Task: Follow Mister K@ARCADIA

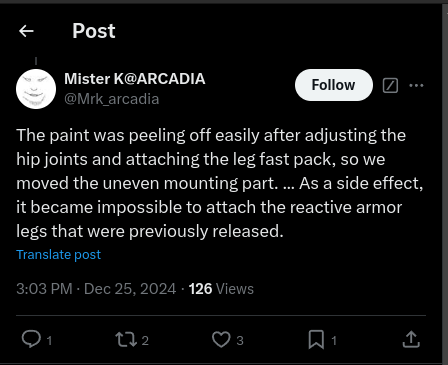Action: click(334, 85)
